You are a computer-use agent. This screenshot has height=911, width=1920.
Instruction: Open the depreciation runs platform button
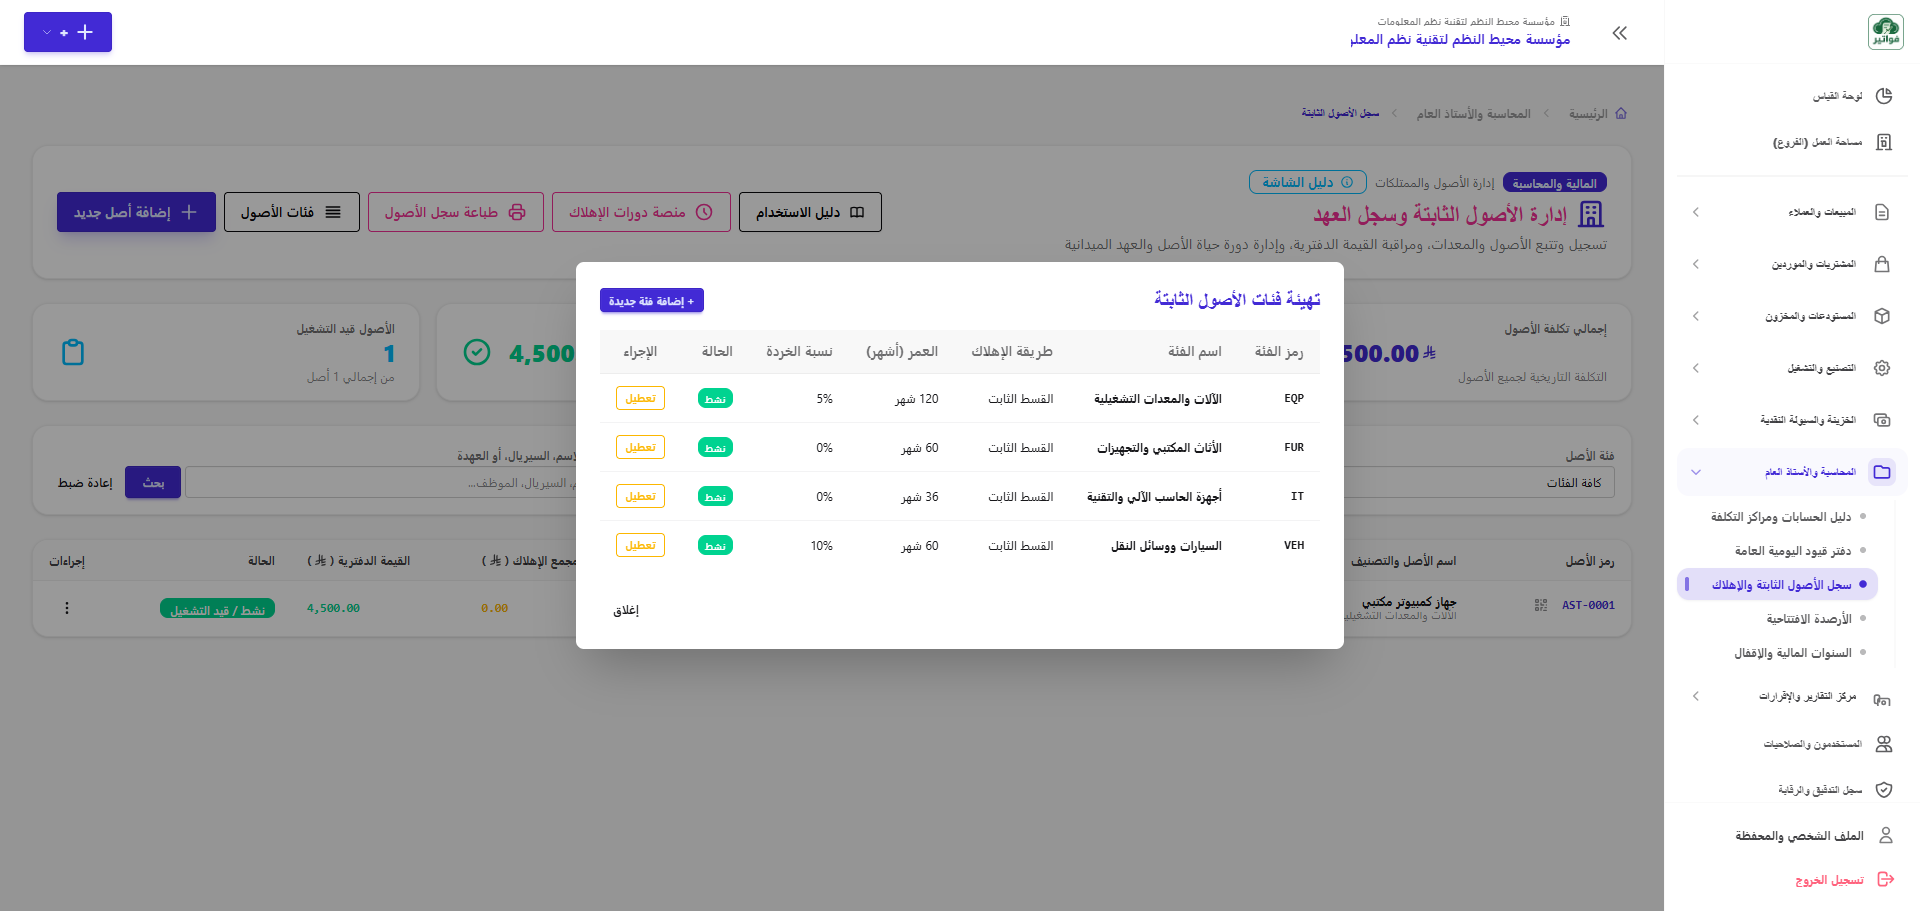[x=641, y=212]
